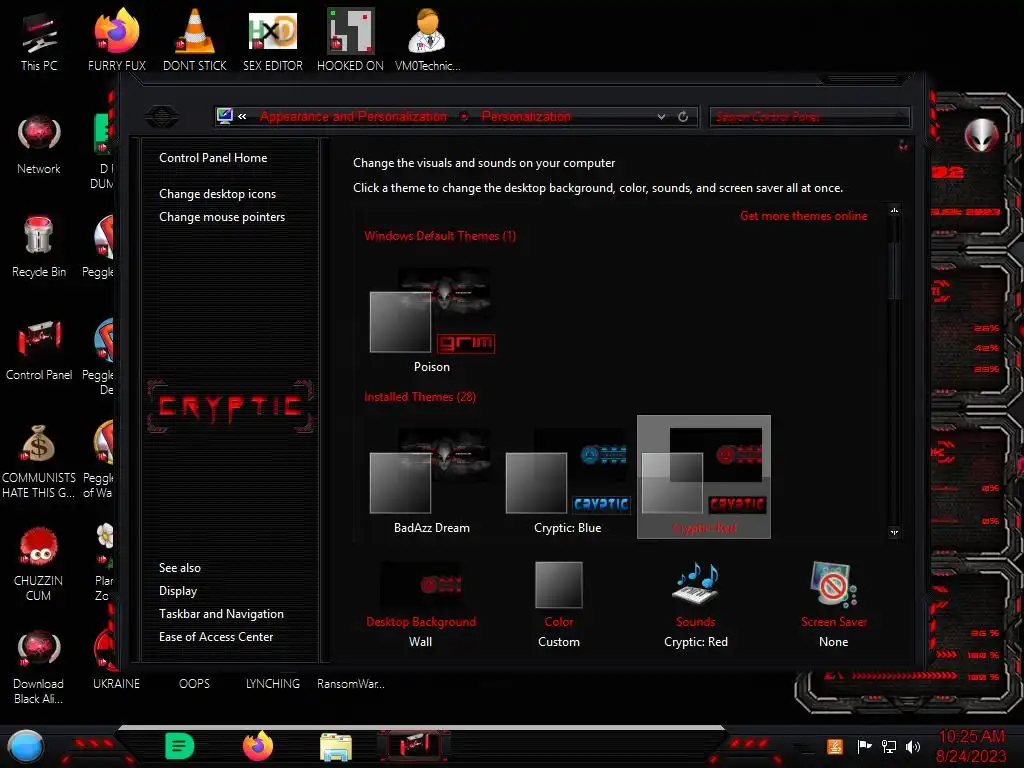Open the UKRAINE desktop item
Viewport: 1024px width, 768px height.
point(116,684)
